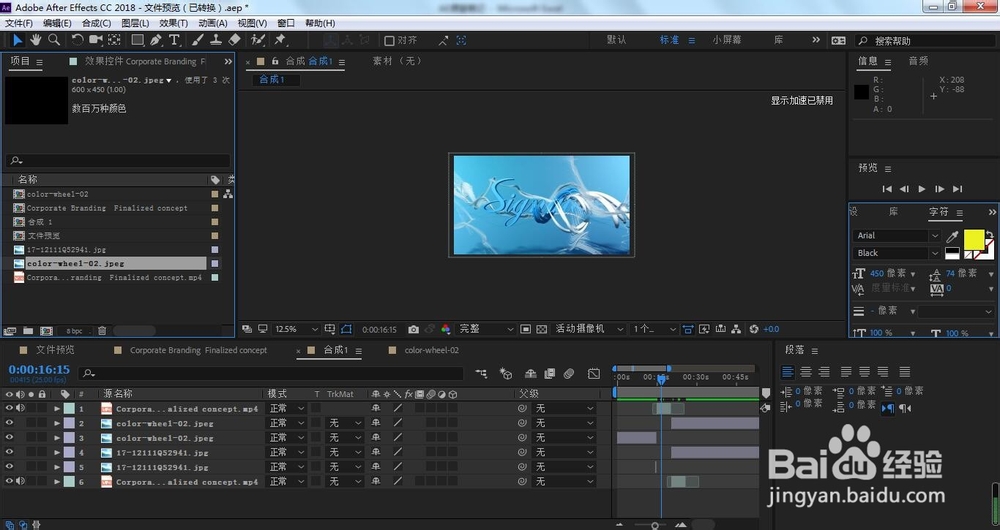
Task: Open 效果(T) menu
Action: (x=173, y=23)
